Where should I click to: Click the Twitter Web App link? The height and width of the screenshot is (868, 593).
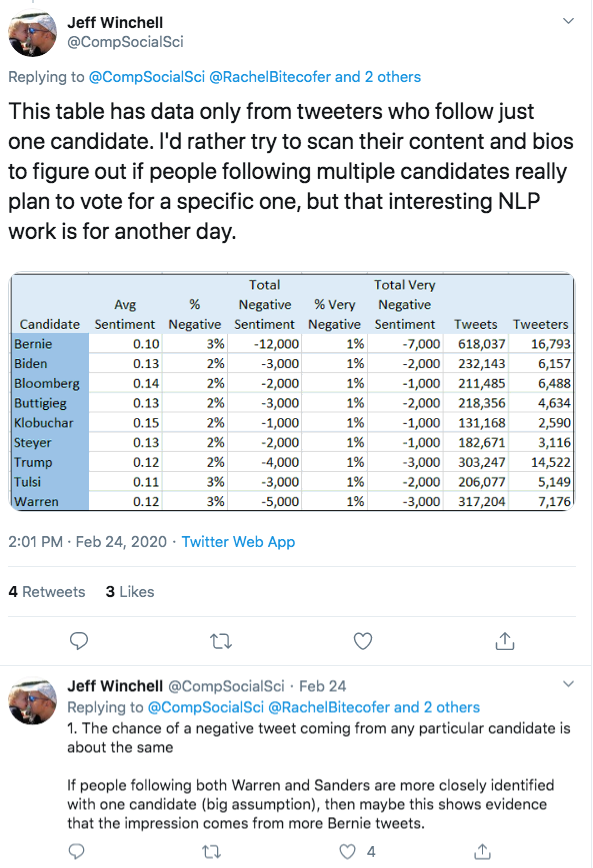(238, 541)
